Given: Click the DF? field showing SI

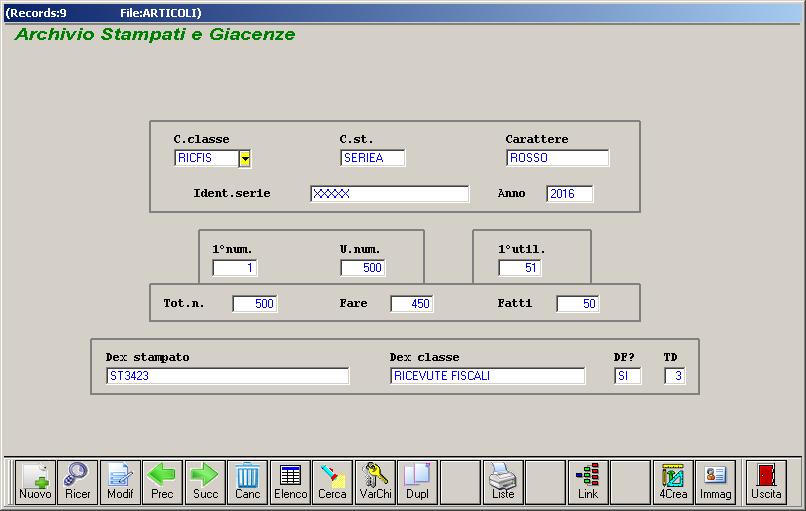Looking at the screenshot, I should coord(628,376).
